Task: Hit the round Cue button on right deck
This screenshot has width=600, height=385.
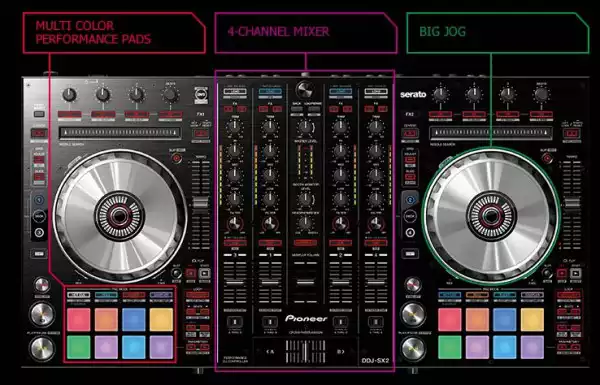Action: pyautogui.click(x=412, y=314)
